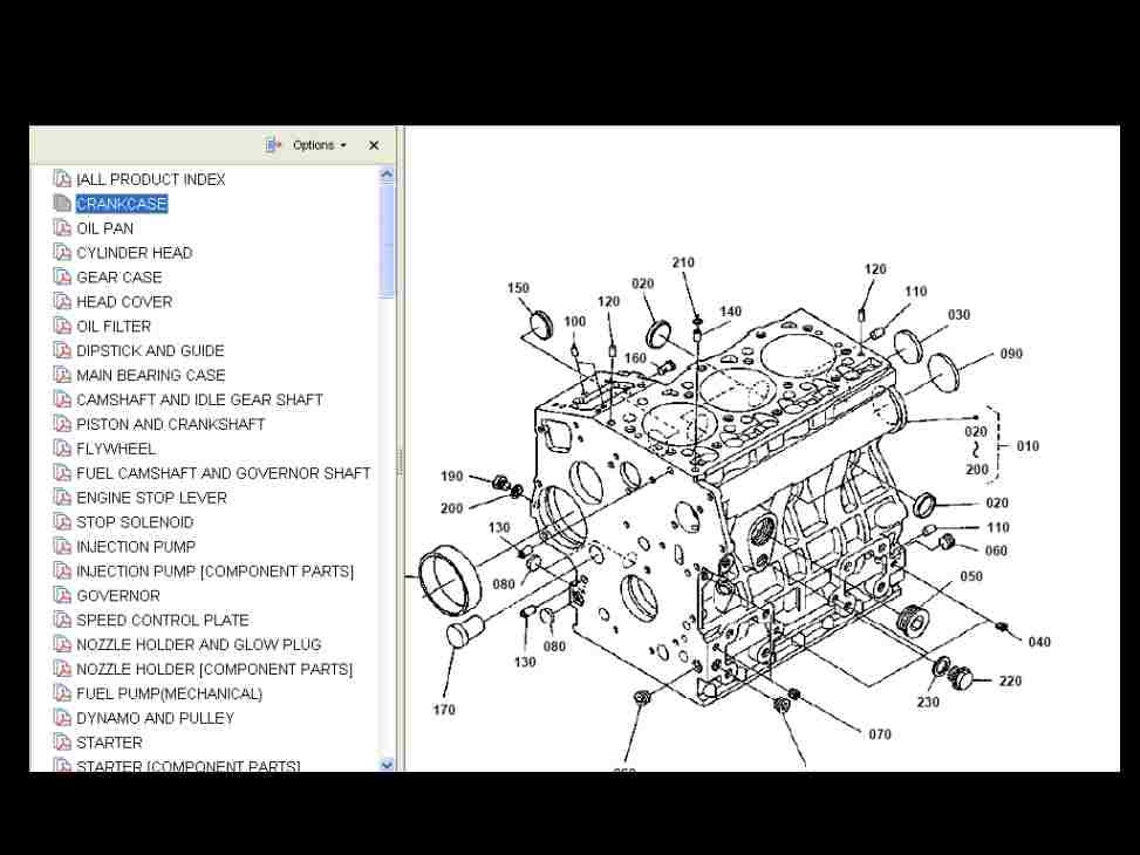Click the PDF icon beside INJECTION PUMP
1140x855 pixels.
pos(63,546)
